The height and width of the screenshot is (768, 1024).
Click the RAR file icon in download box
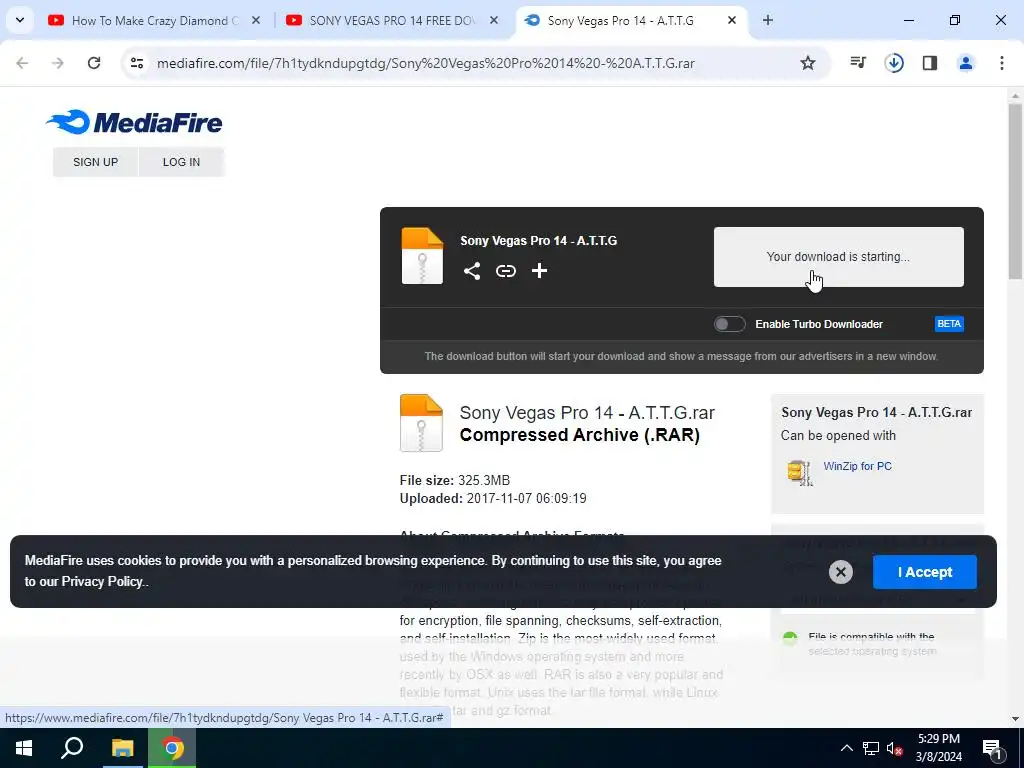pos(422,256)
